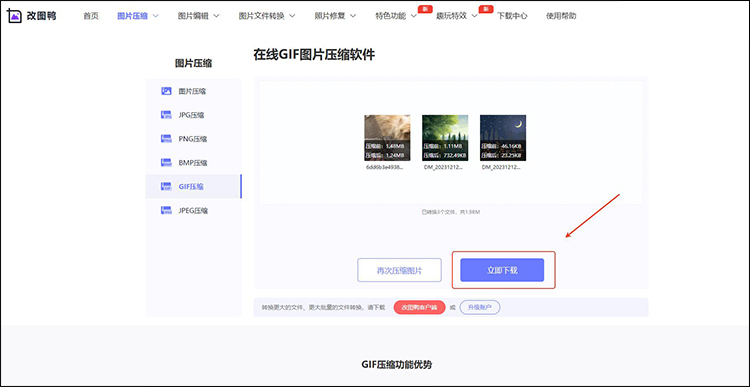The width and height of the screenshot is (750, 387).
Task: Open the 趣玩特效 navigation menu
Action: [x=451, y=16]
